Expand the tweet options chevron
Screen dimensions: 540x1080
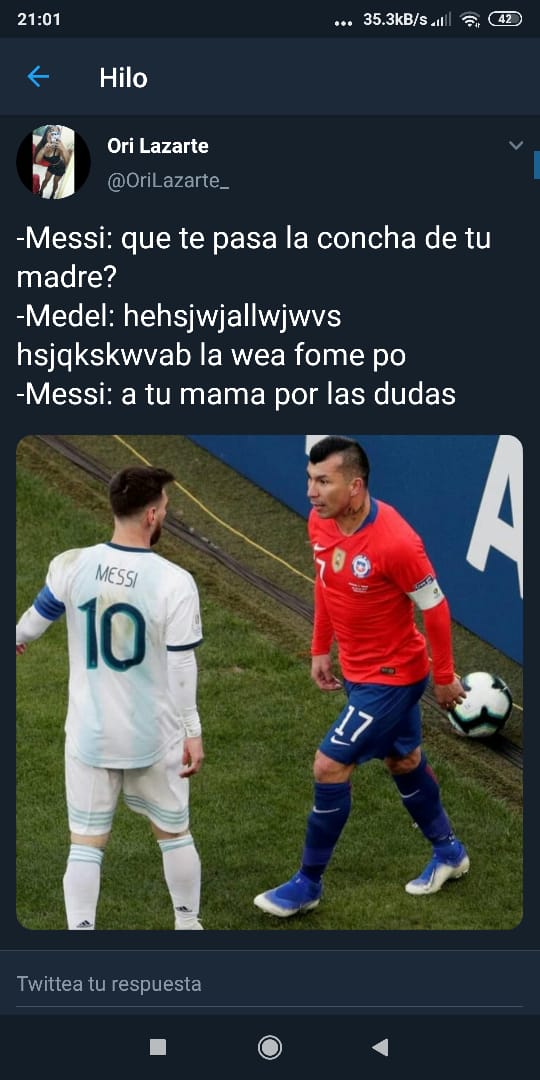click(516, 145)
